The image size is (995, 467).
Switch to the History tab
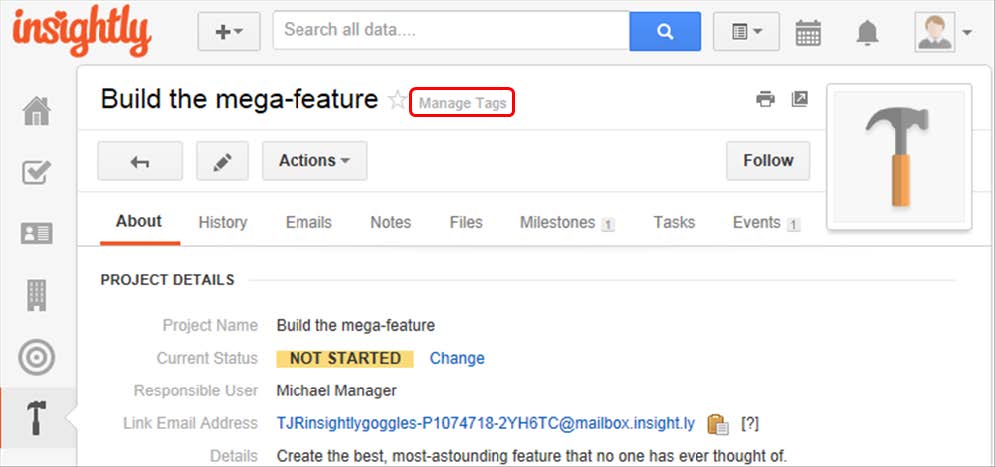coord(222,223)
